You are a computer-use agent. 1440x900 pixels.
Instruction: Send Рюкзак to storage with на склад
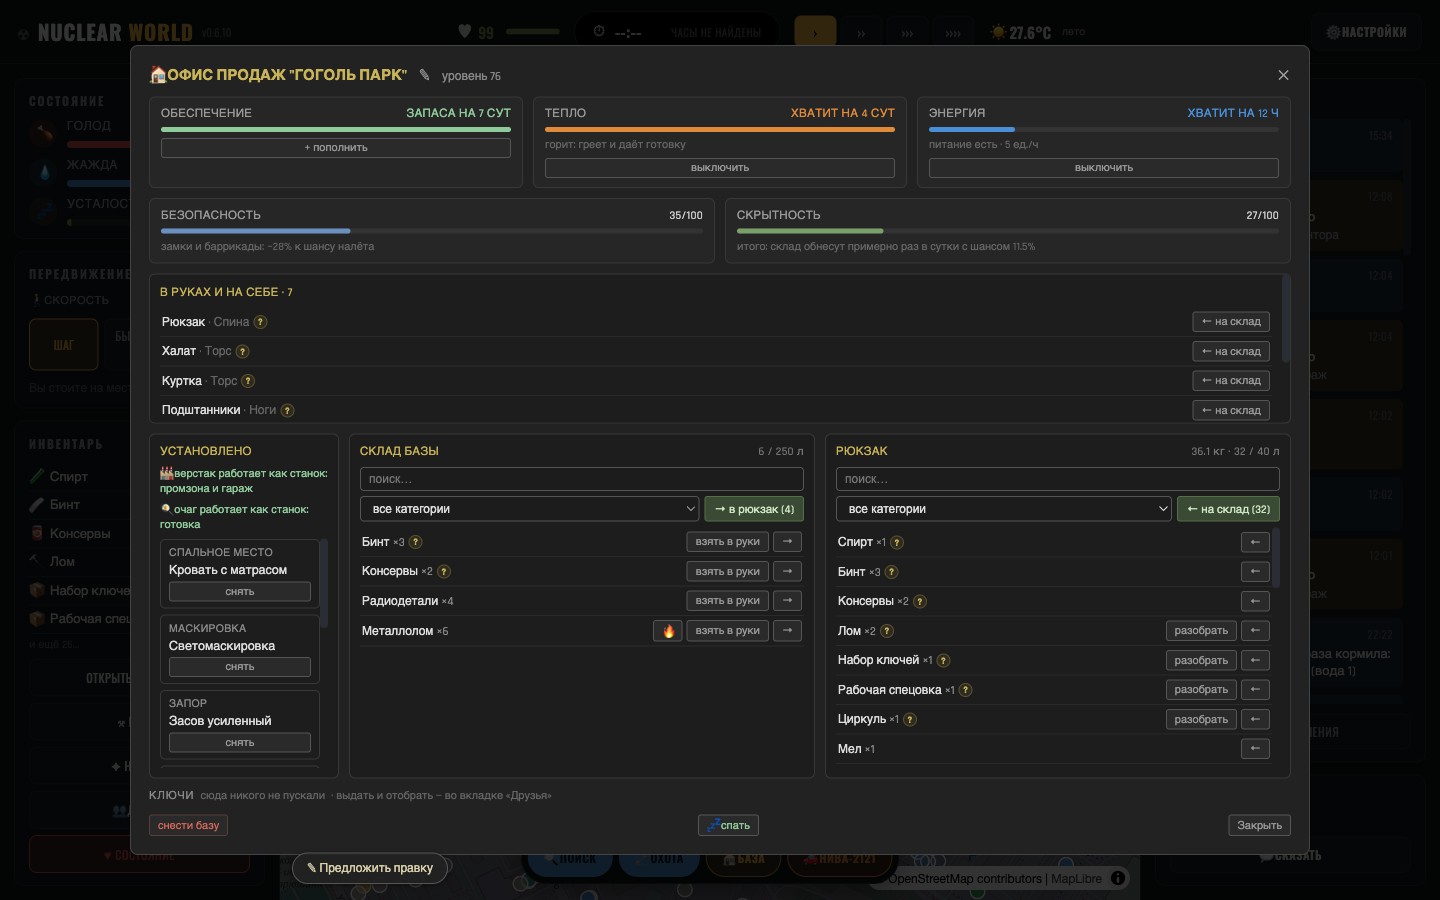point(1231,322)
